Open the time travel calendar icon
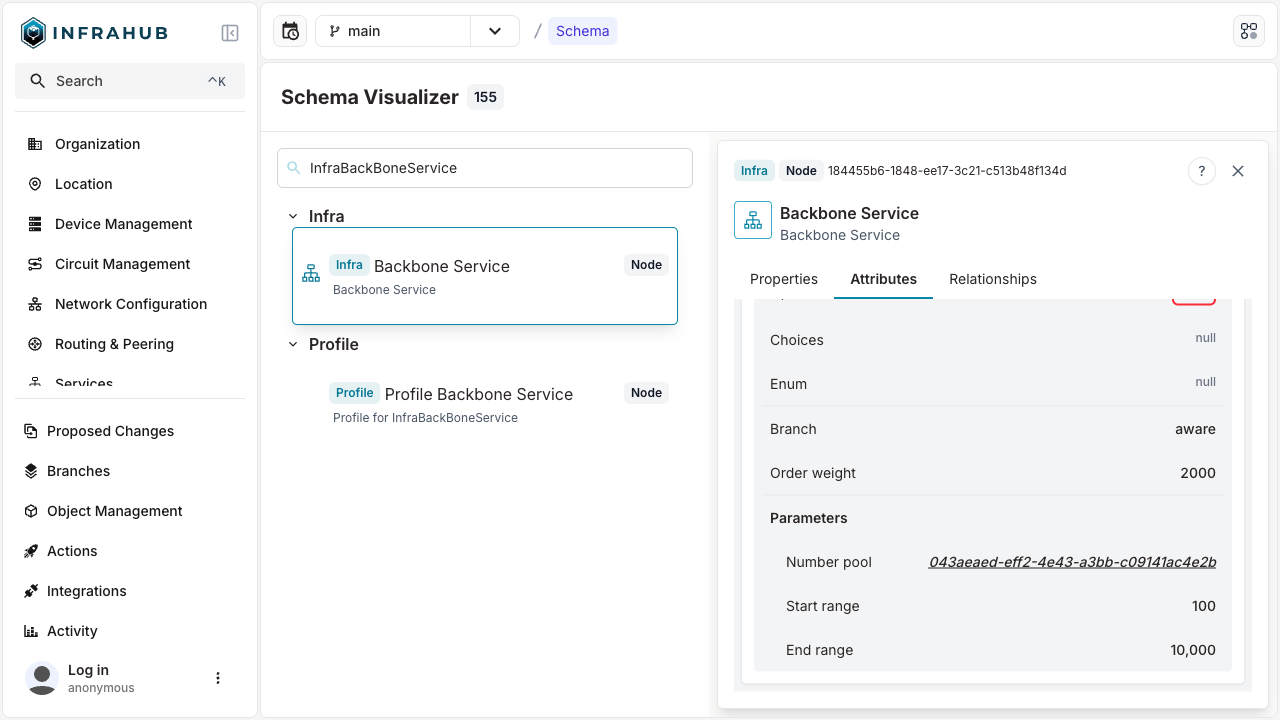Image resolution: width=1280 pixels, height=720 pixels. [290, 31]
